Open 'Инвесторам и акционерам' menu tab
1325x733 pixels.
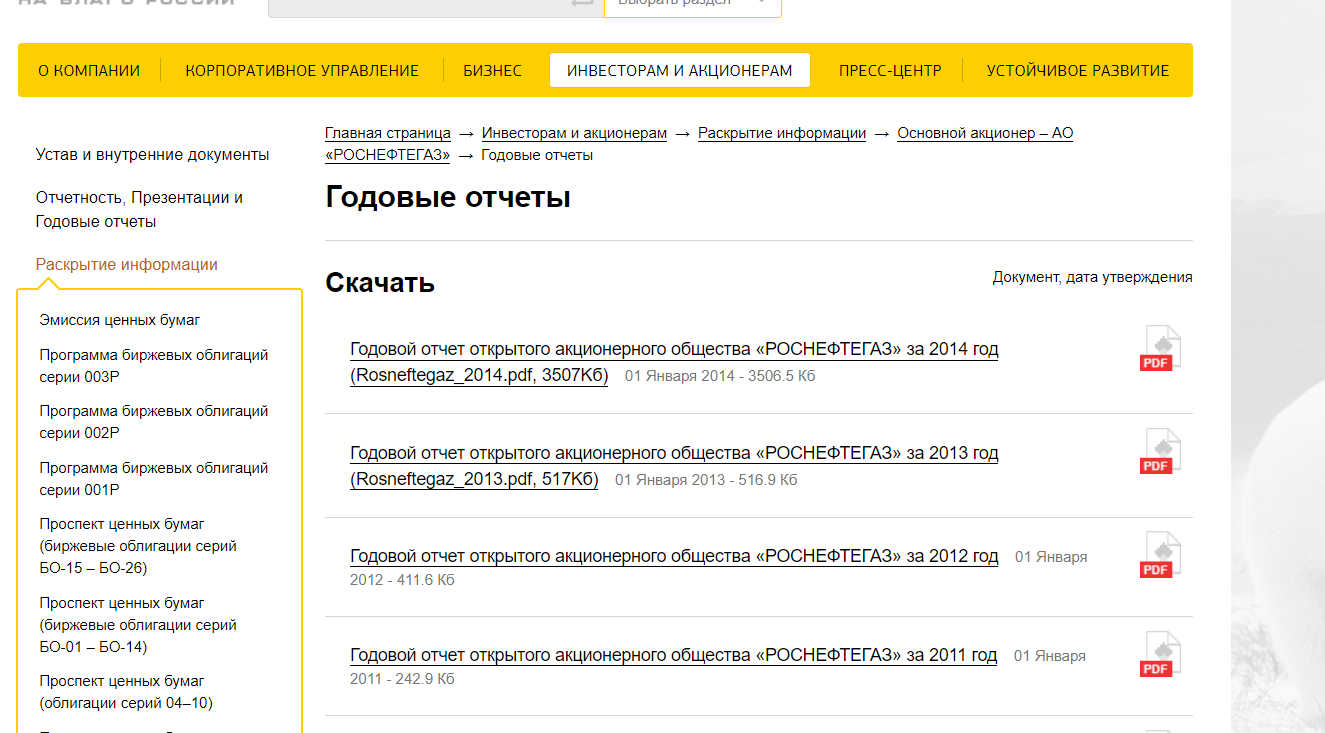coord(679,71)
